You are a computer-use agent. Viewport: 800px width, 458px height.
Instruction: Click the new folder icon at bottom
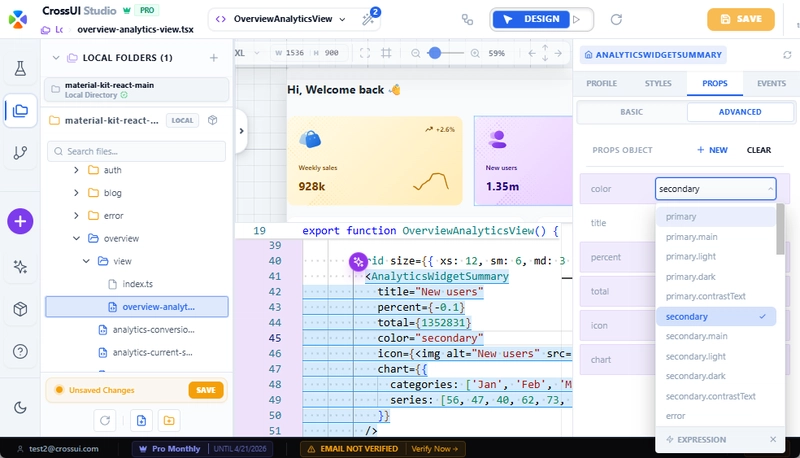[x=169, y=420]
